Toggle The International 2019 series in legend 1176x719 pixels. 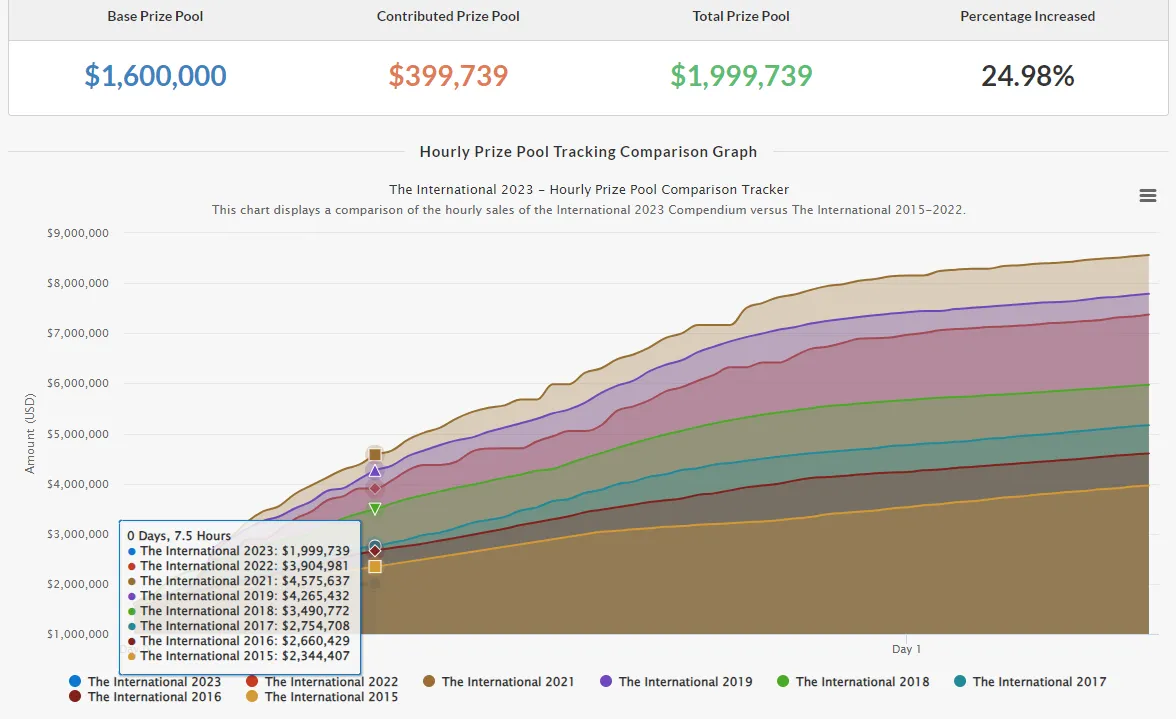[676, 682]
